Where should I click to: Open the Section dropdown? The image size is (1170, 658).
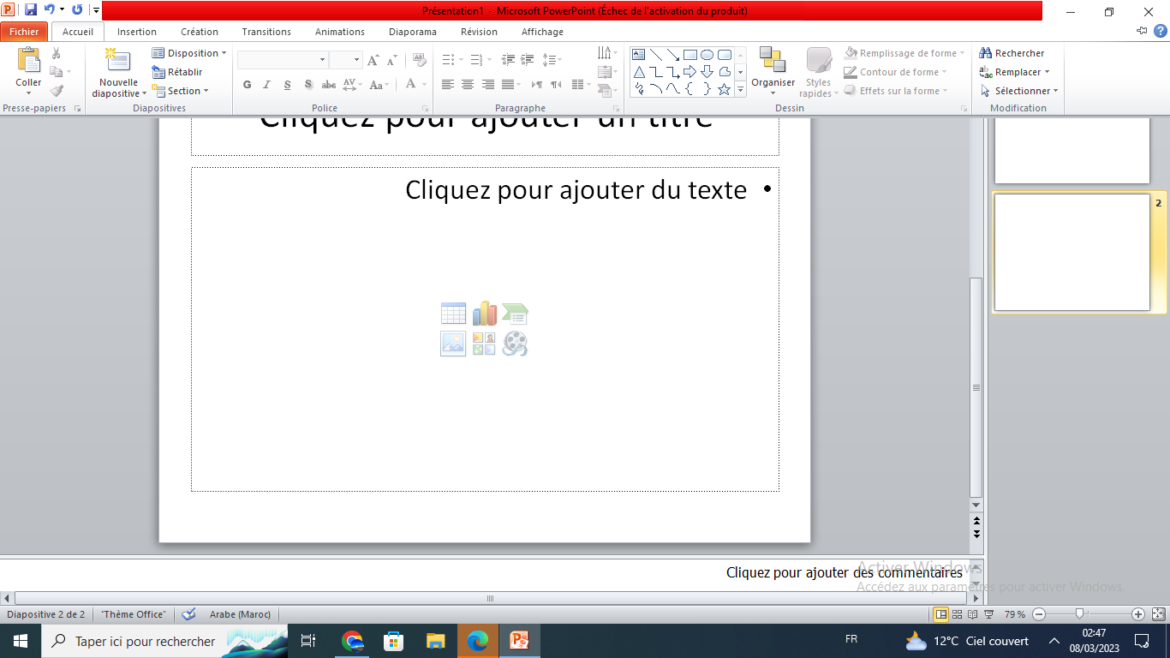point(181,91)
